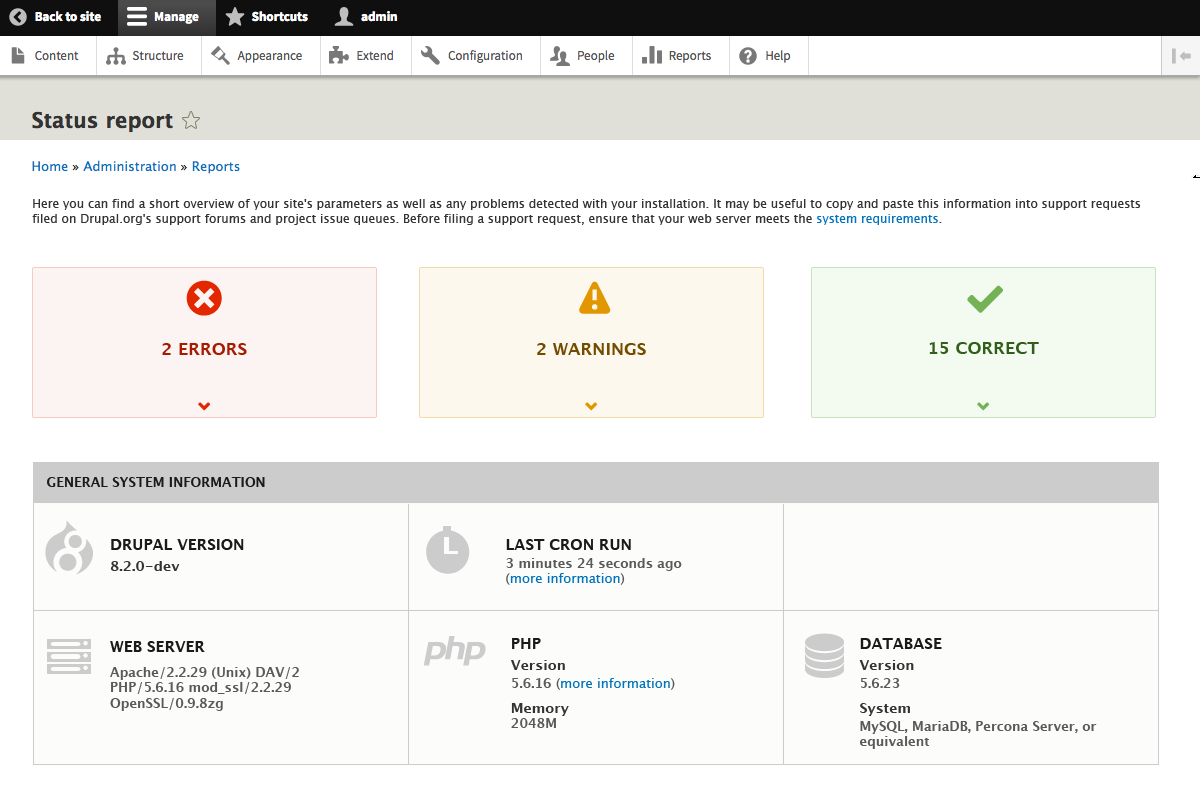
Task: Toggle the Manage toolbar tray
Action: click(x=164, y=17)
